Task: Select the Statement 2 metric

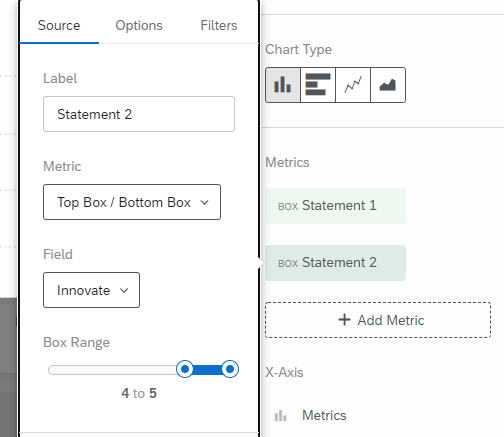Action: (335, 263)
